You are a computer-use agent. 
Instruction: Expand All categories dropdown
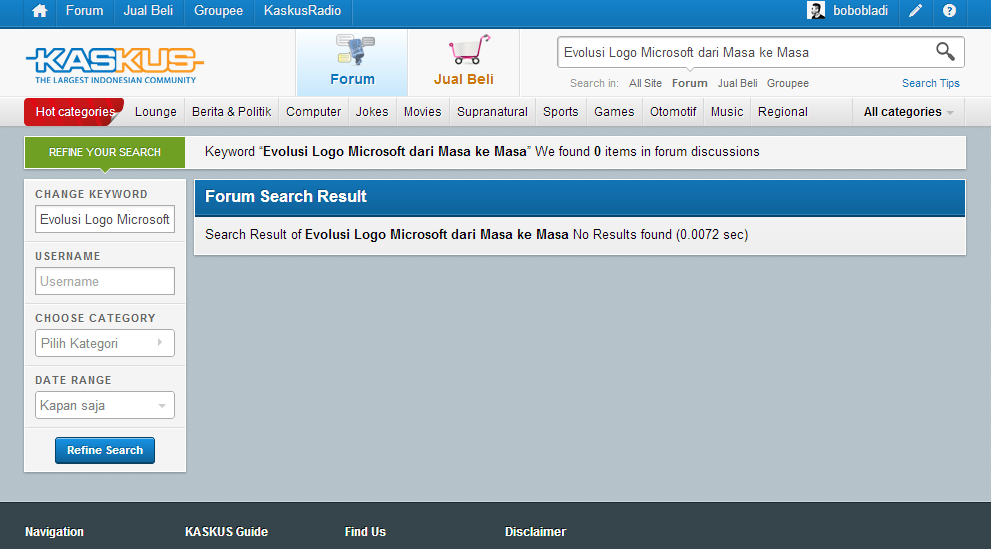[908, 112]
